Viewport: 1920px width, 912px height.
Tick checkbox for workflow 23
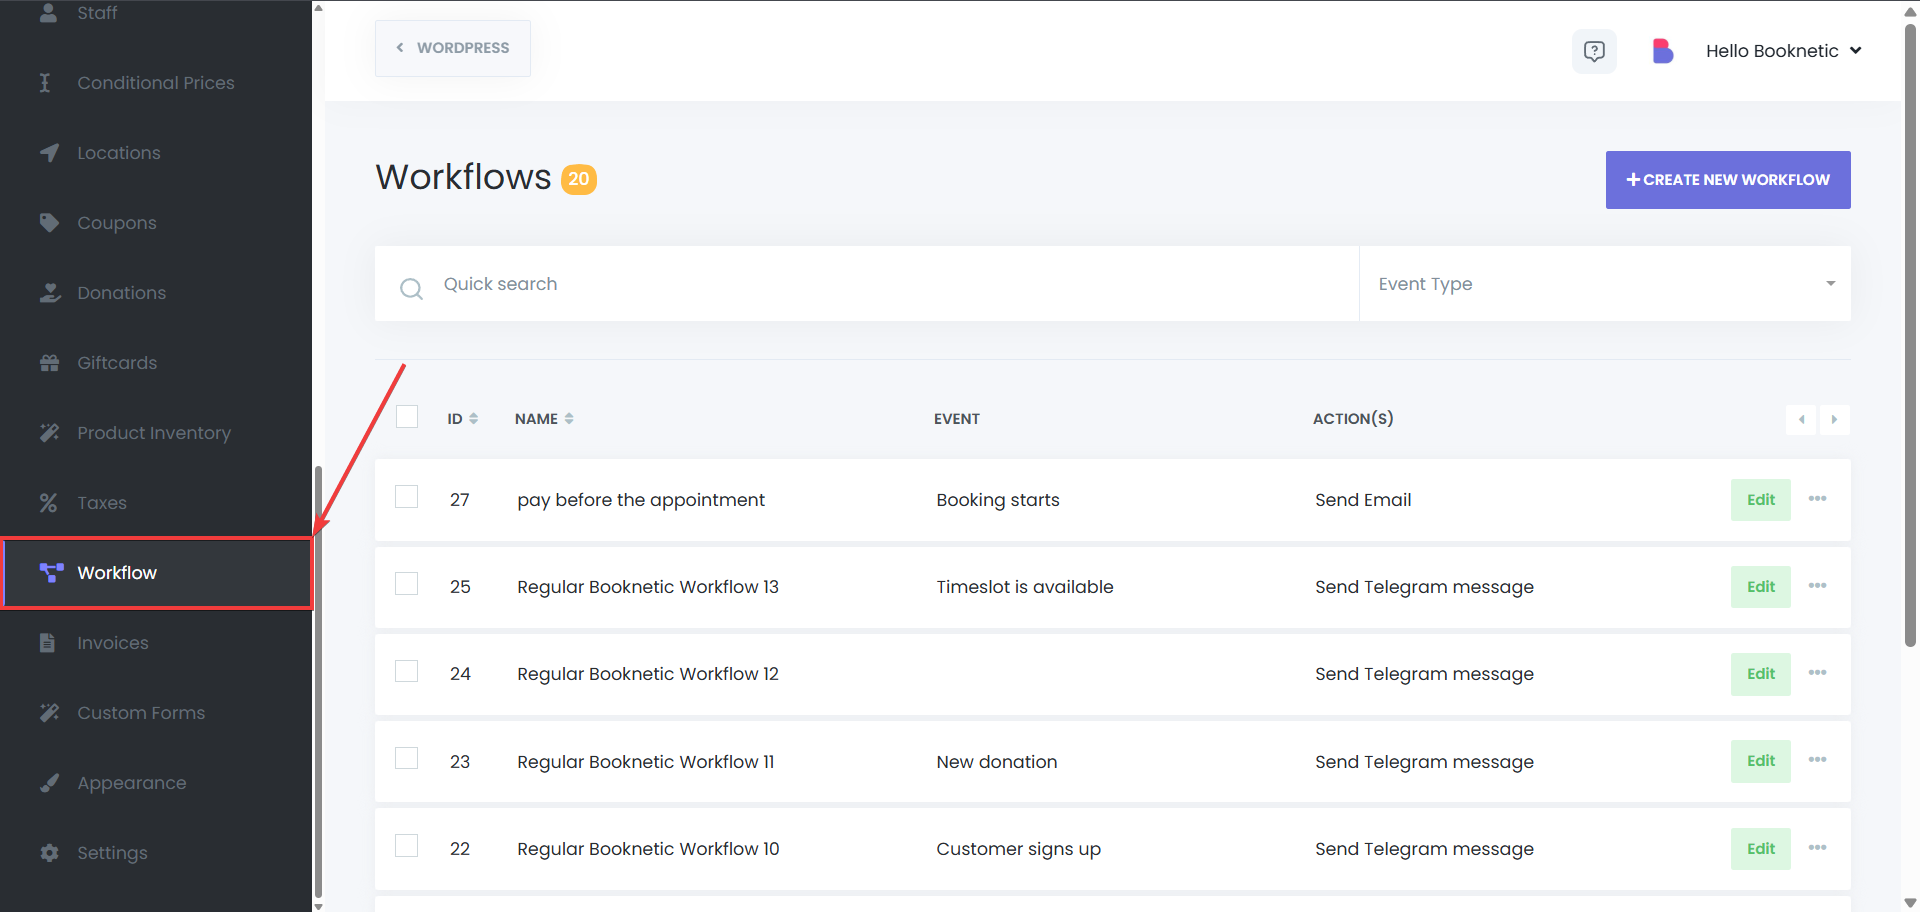[407, 758]
